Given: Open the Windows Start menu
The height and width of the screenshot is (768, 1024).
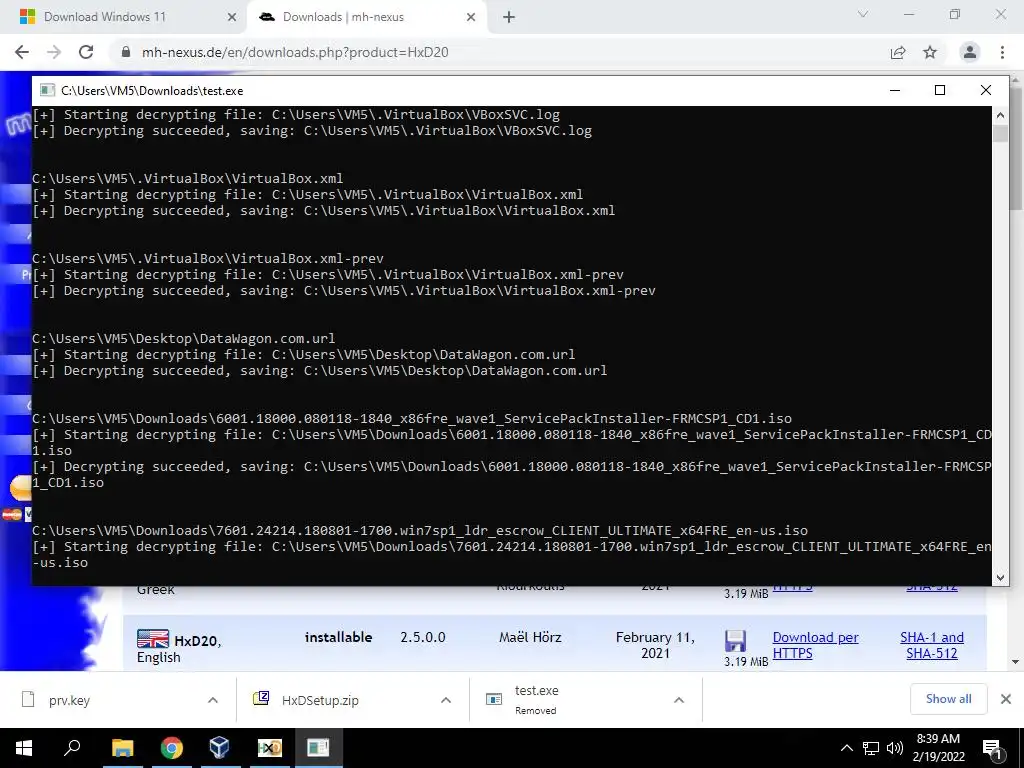Looking at the screenshot, I should (24, 748).
